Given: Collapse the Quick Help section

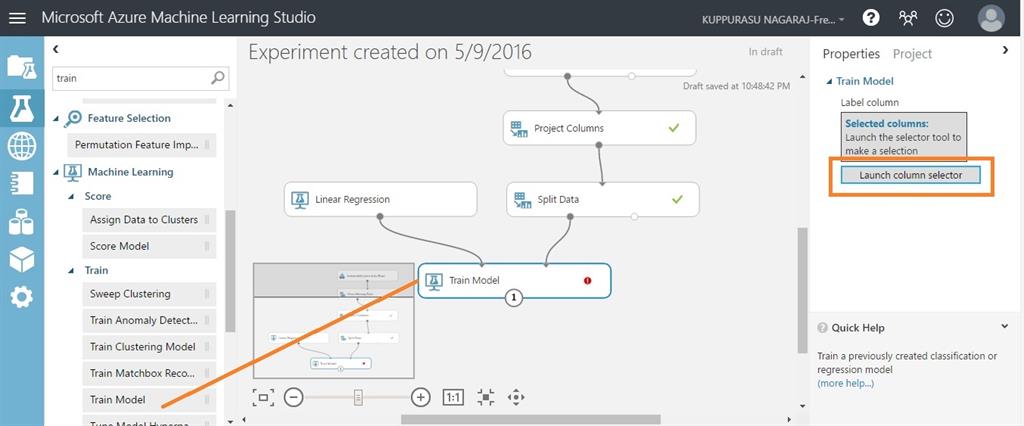Looking at the screenshot, I should (x=1004, y=326).
